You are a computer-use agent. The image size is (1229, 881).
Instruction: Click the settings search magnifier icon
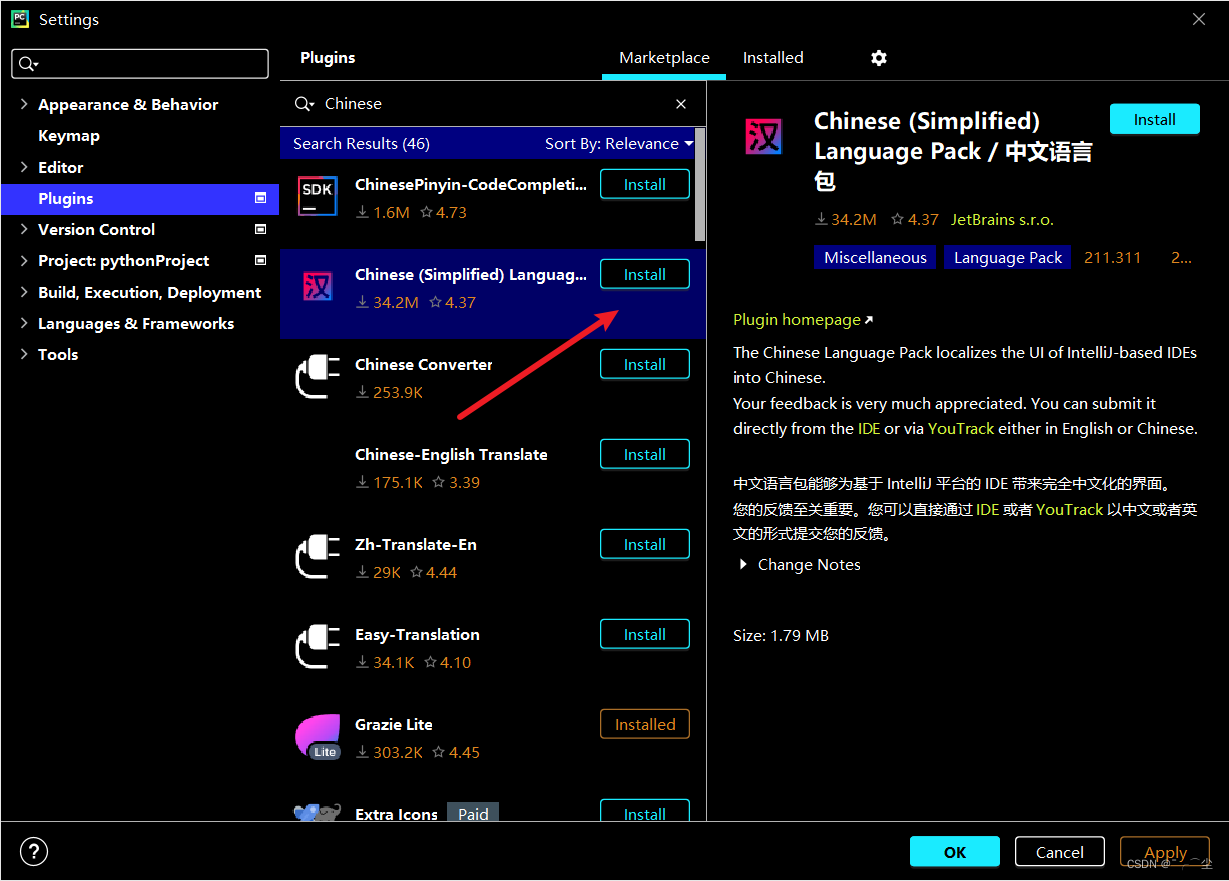coord(27,64)
